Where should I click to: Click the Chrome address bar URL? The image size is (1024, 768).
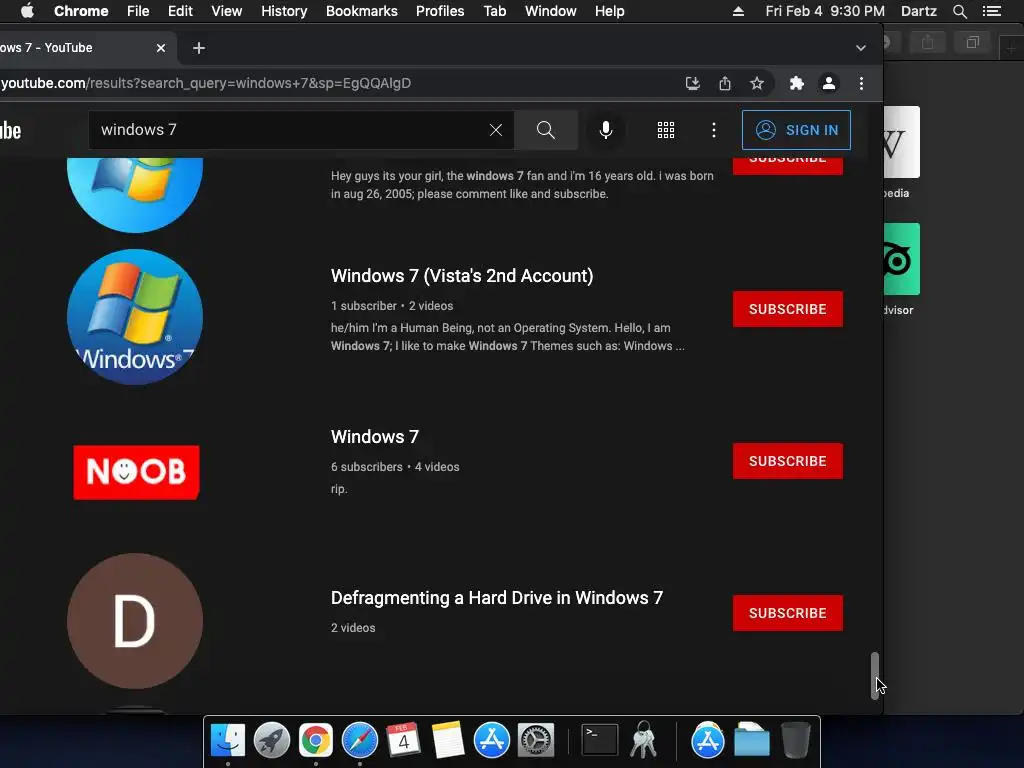click(x=206, y=83)
